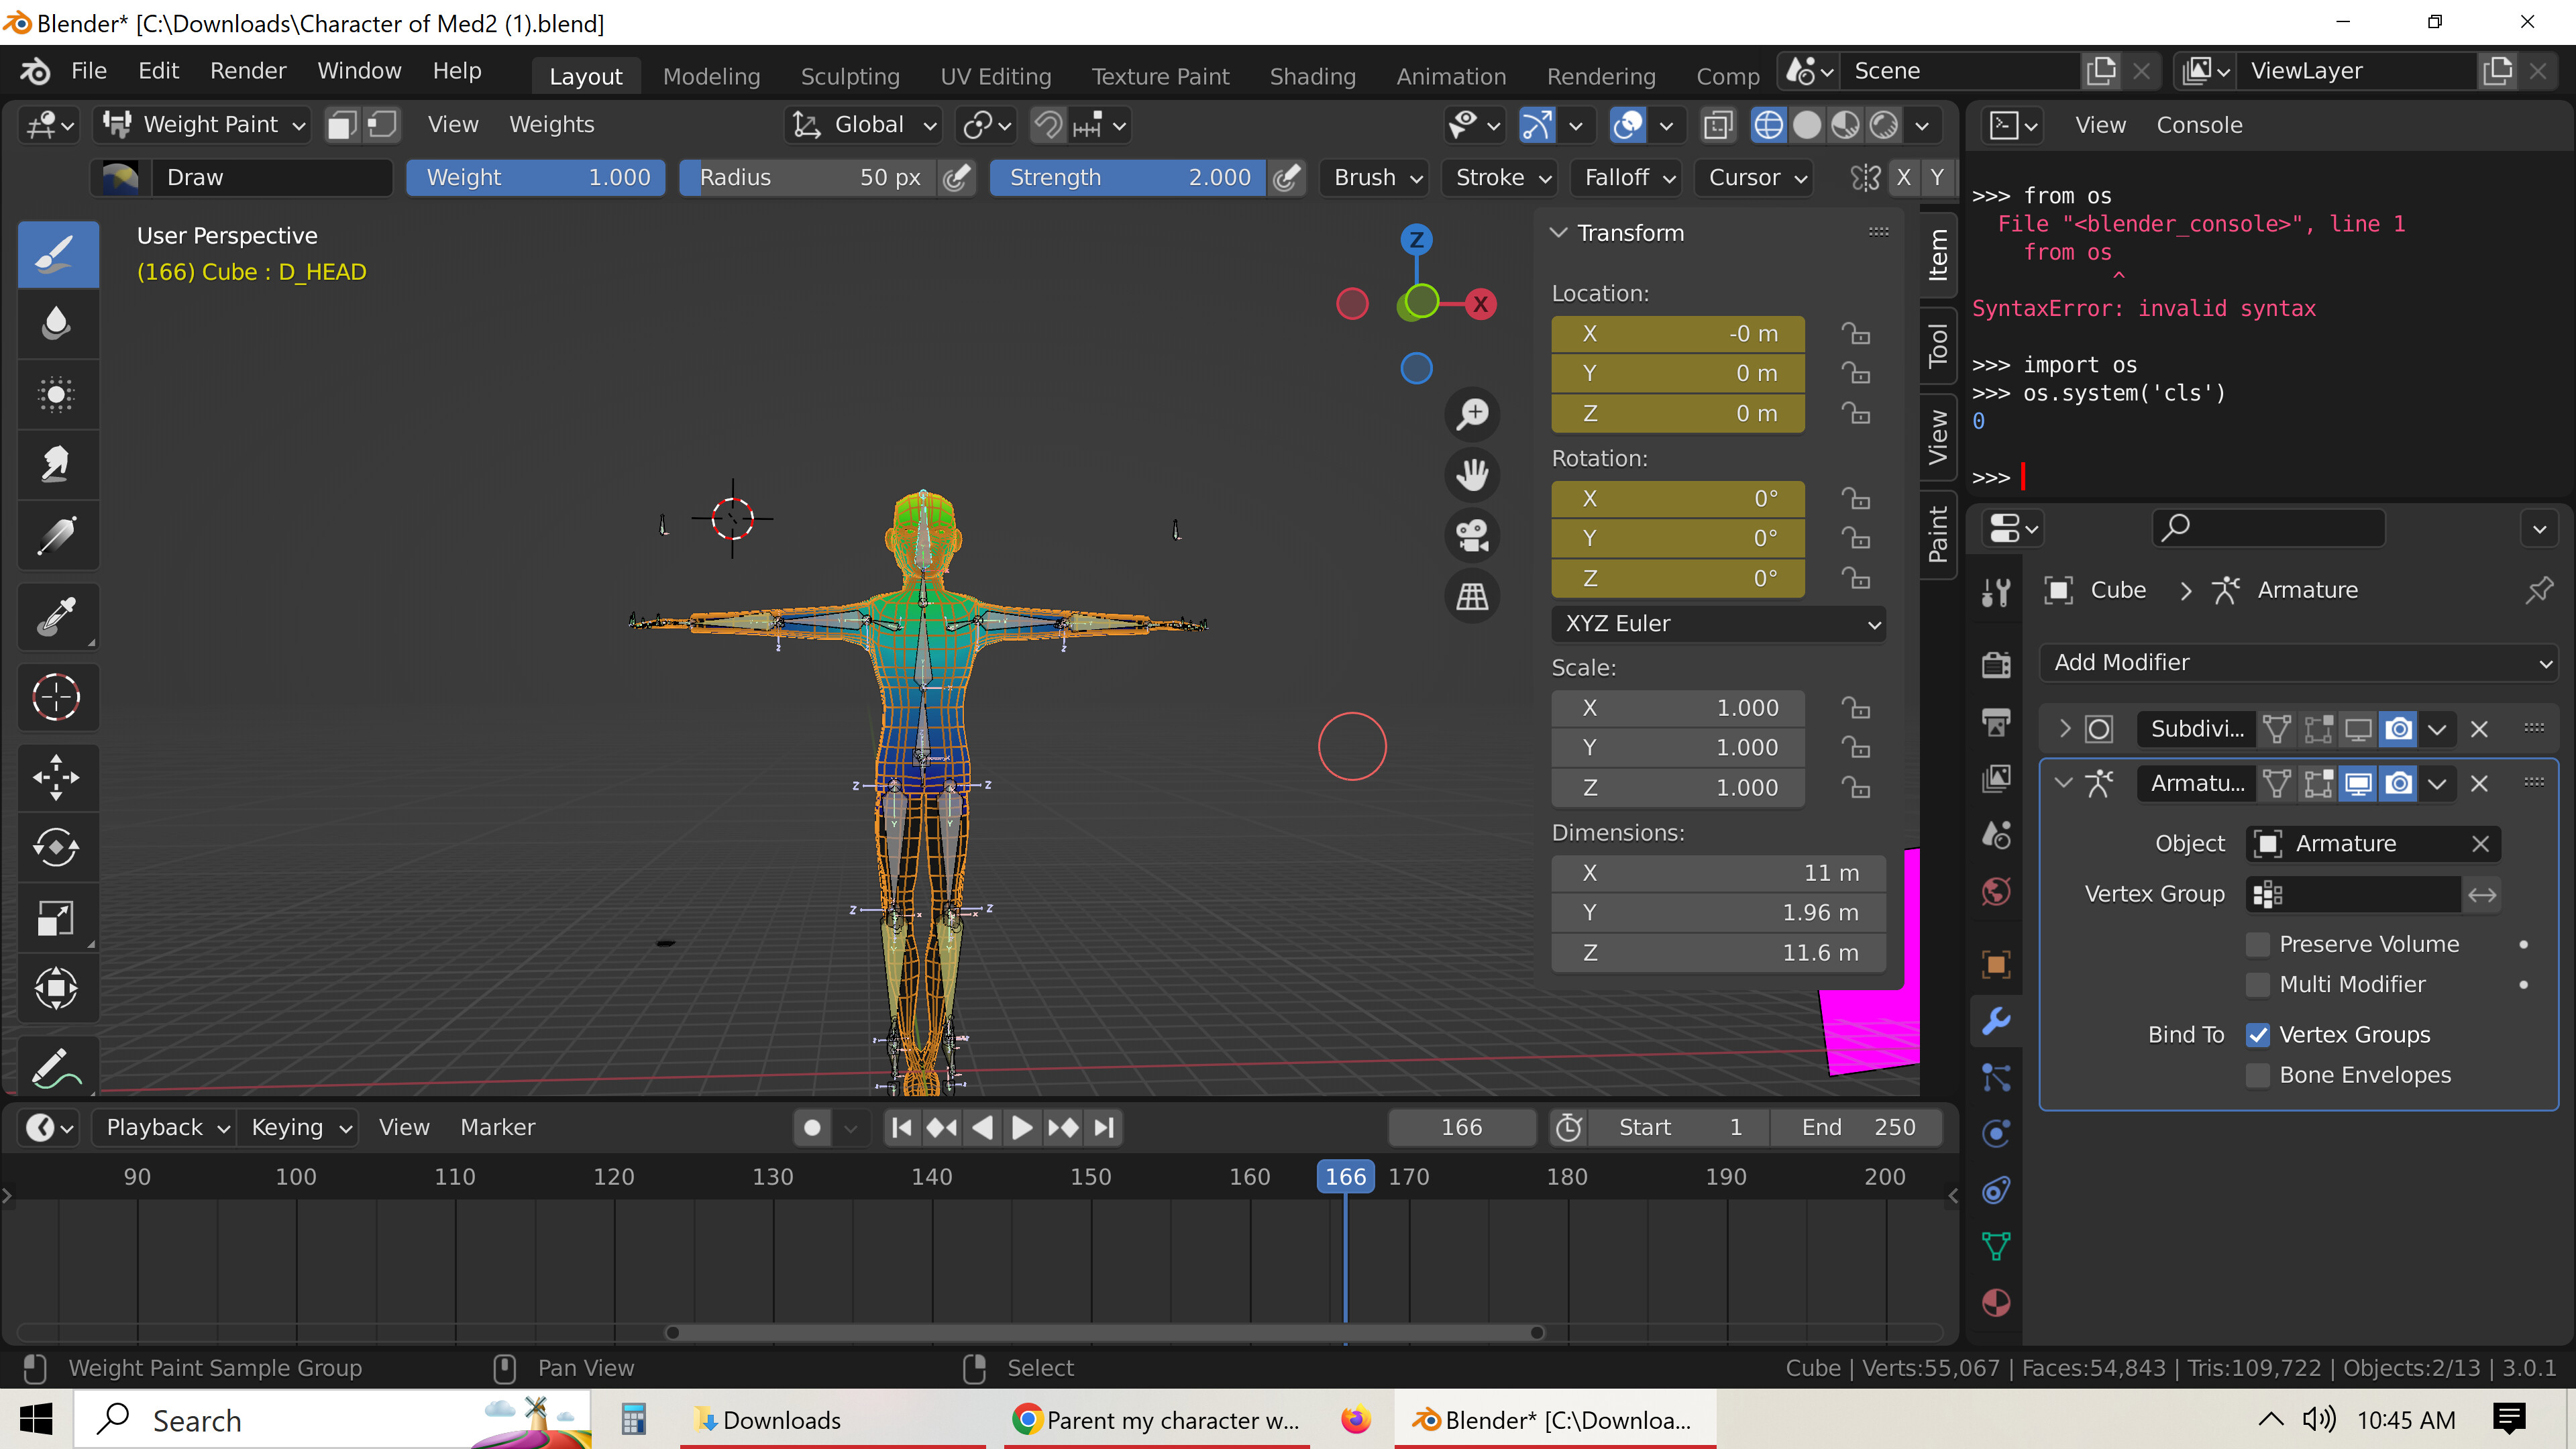The height and width of the screenshot is (1449, 2576).
Task: Click the play animation button
Action: point(1022,1128)
